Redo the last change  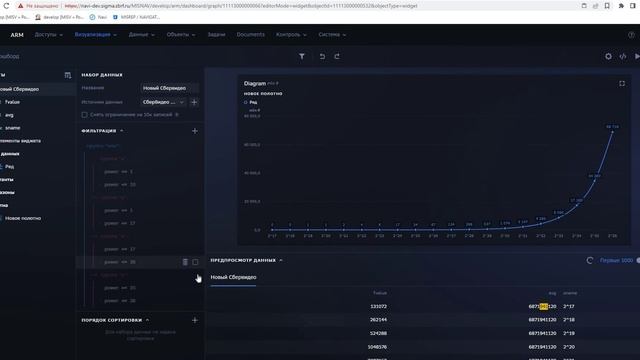tap(337, 56)
